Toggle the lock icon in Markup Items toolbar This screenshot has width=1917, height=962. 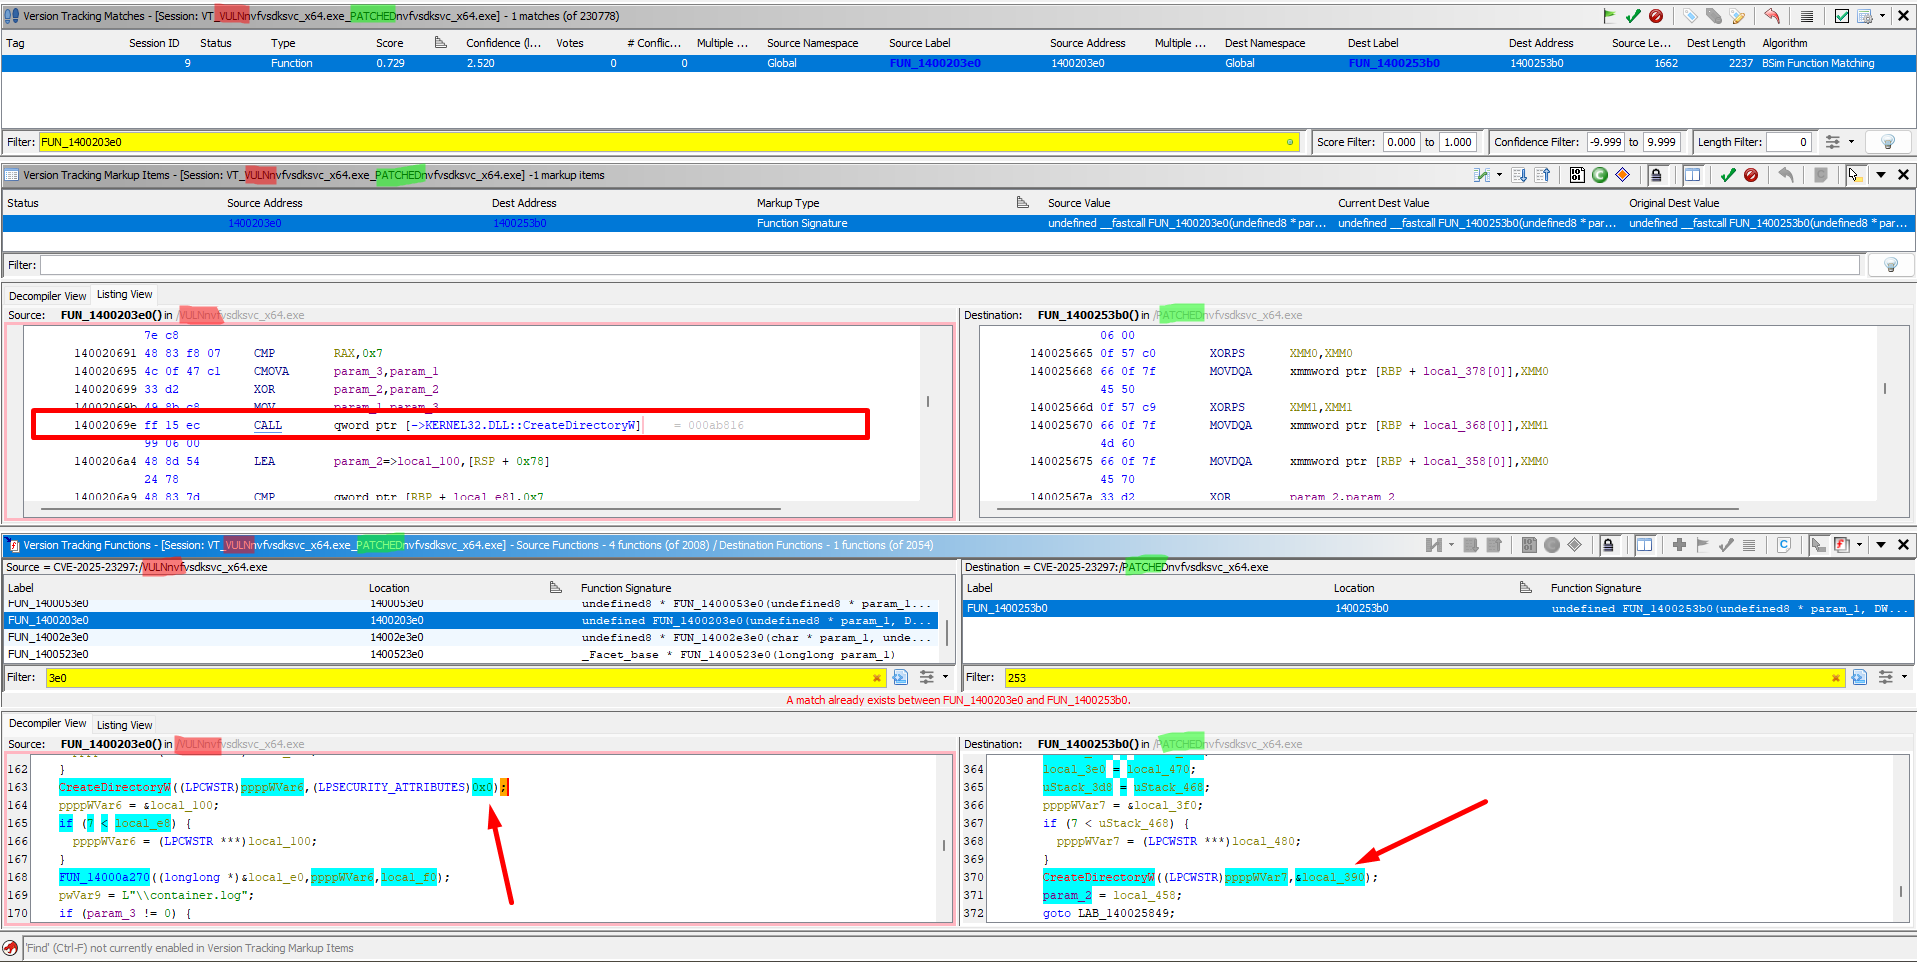pos(1656,175)
